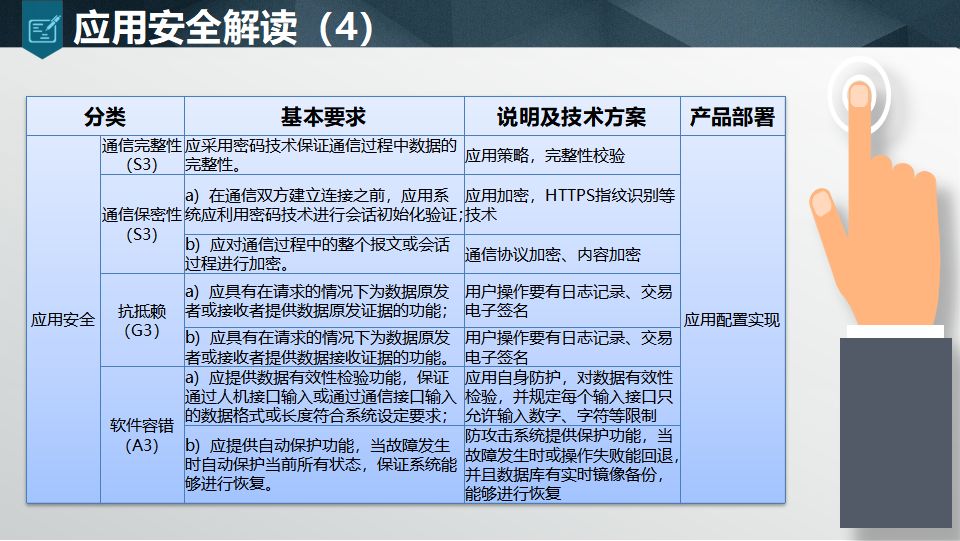Click the requirement about 数据接收证据的功能
960x541 pixels.
[x=324, y=347]
